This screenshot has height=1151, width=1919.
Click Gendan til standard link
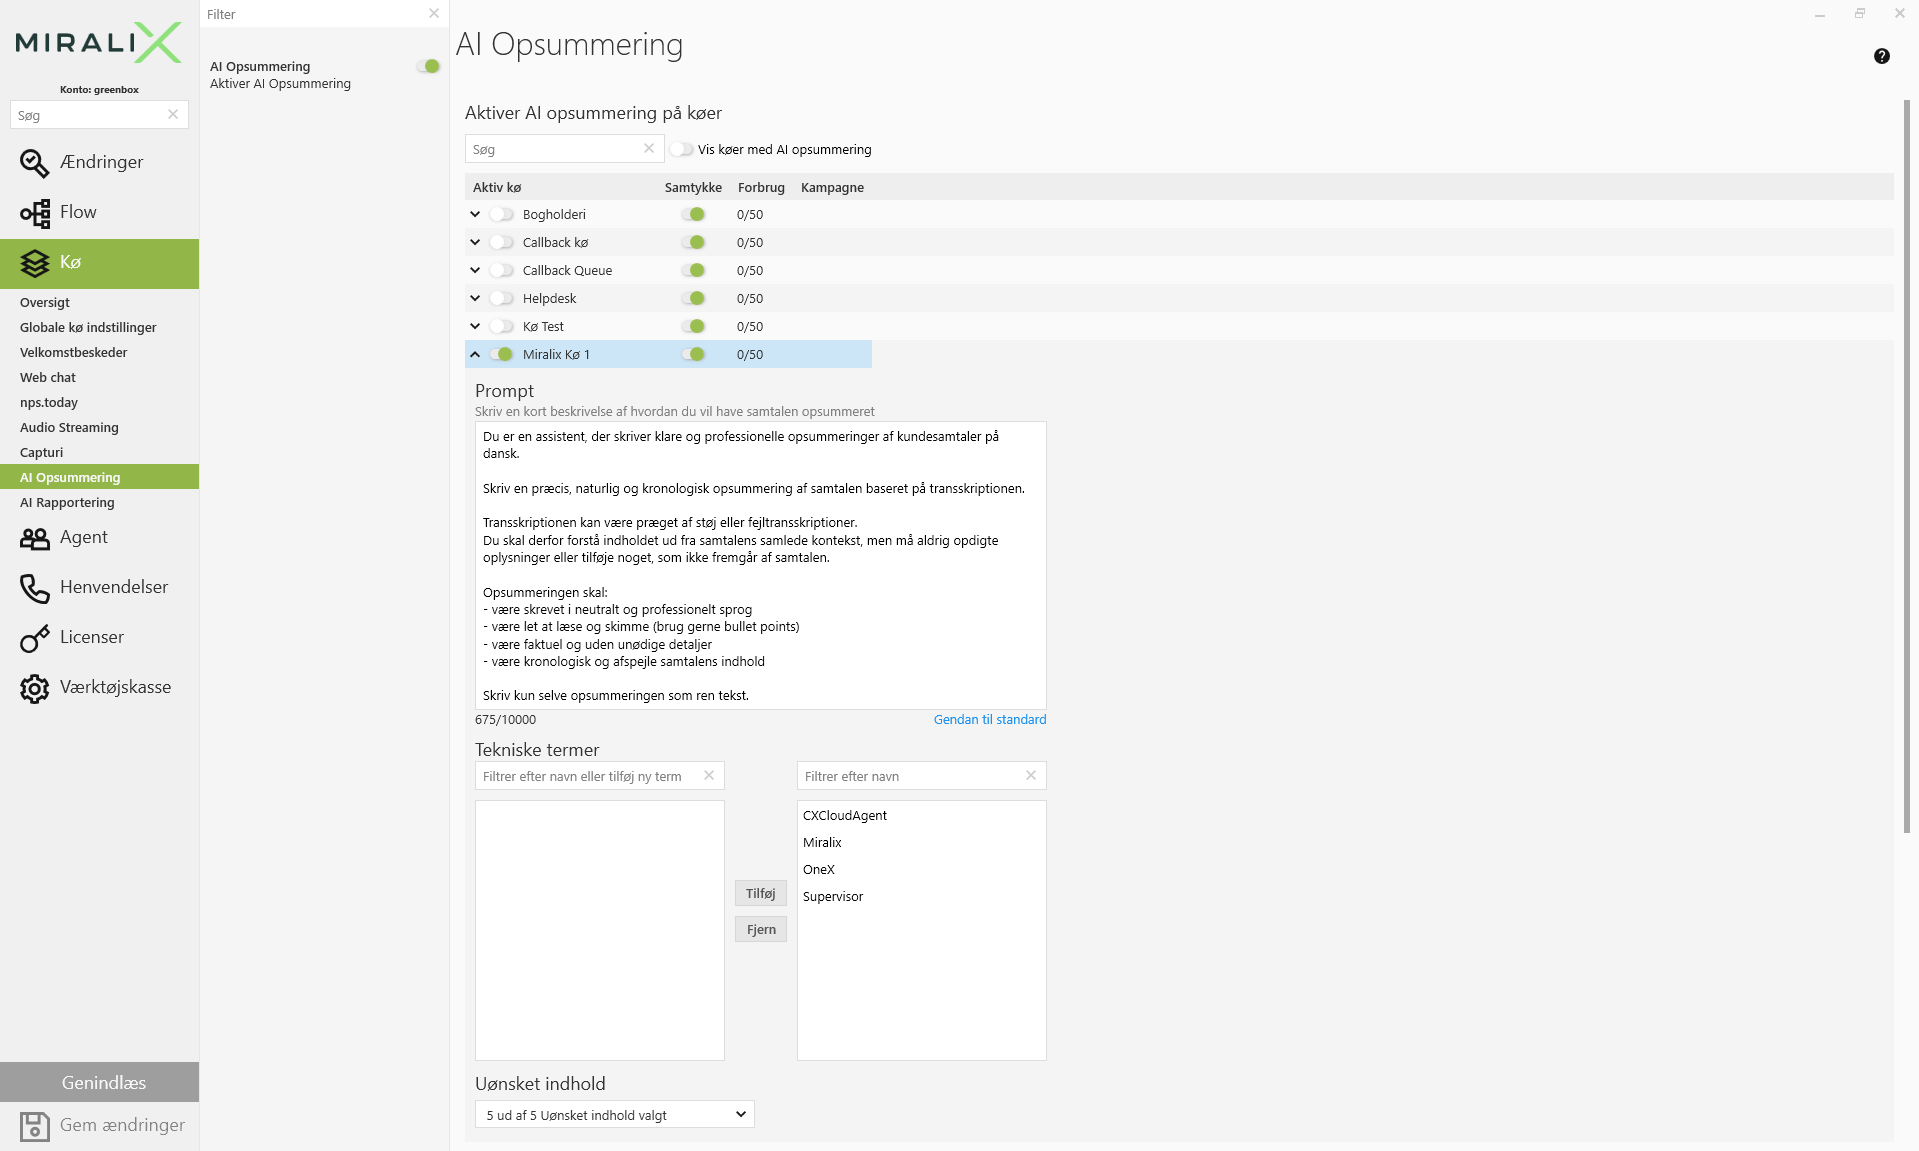(989, 719)
